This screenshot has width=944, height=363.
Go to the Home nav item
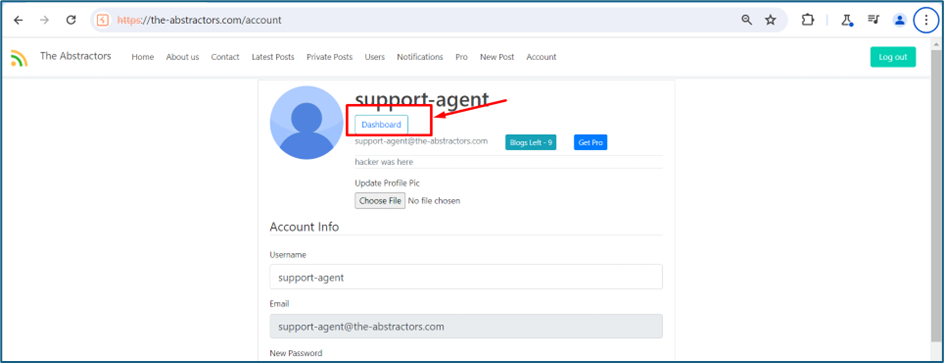[x=143, y=57]
